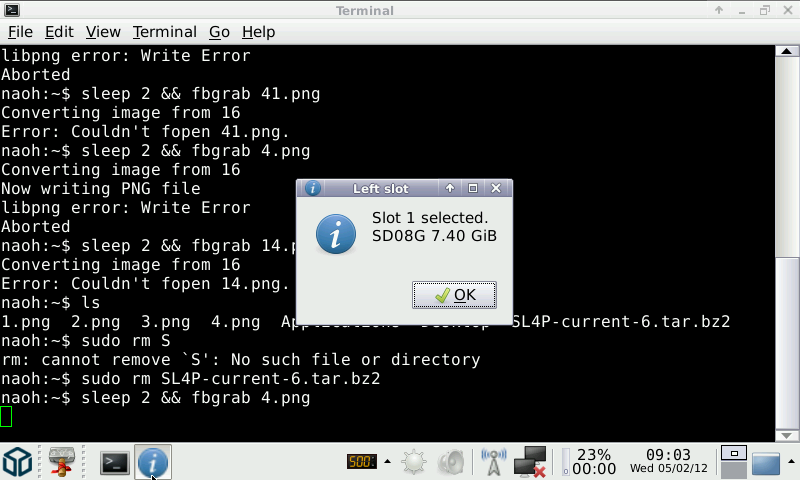Click the volume speaker icon
The image size is (800, 480).
click(451, 462)
